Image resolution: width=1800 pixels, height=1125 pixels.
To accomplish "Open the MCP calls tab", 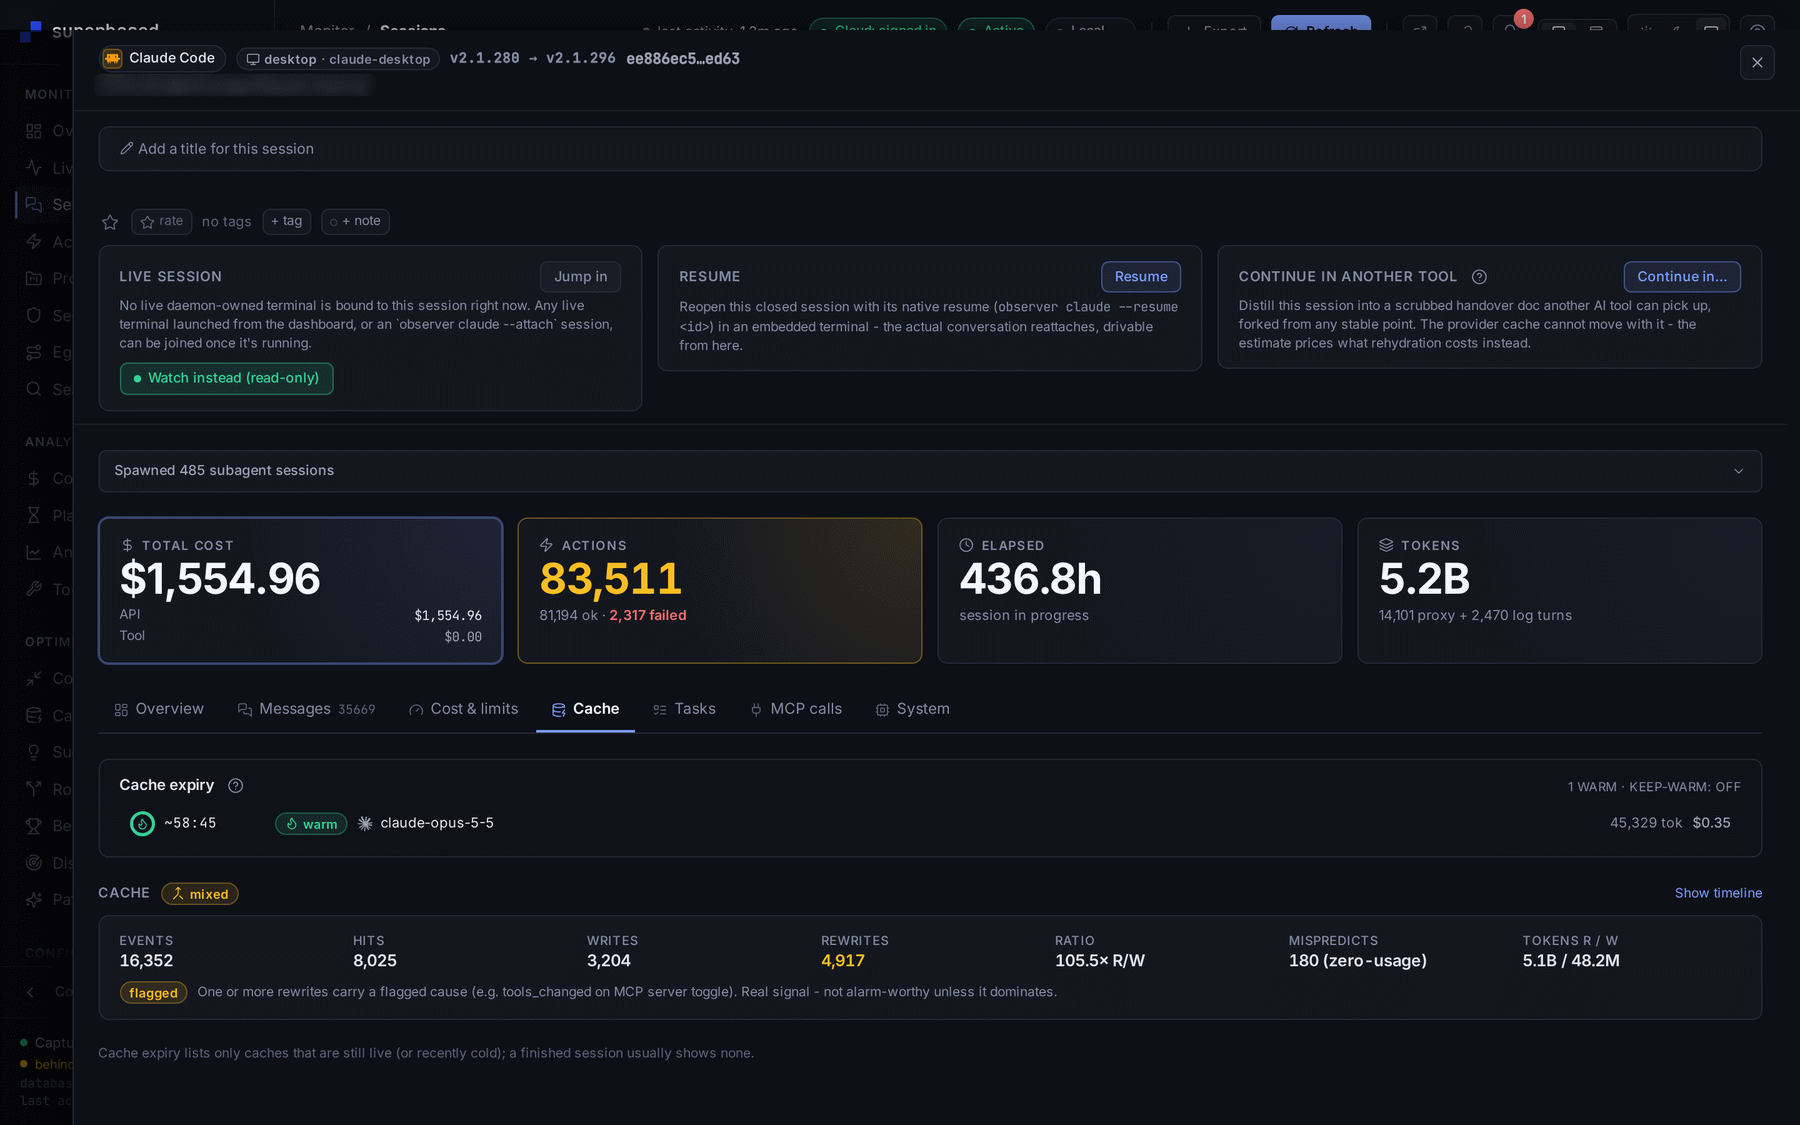I will pos(796,709).
